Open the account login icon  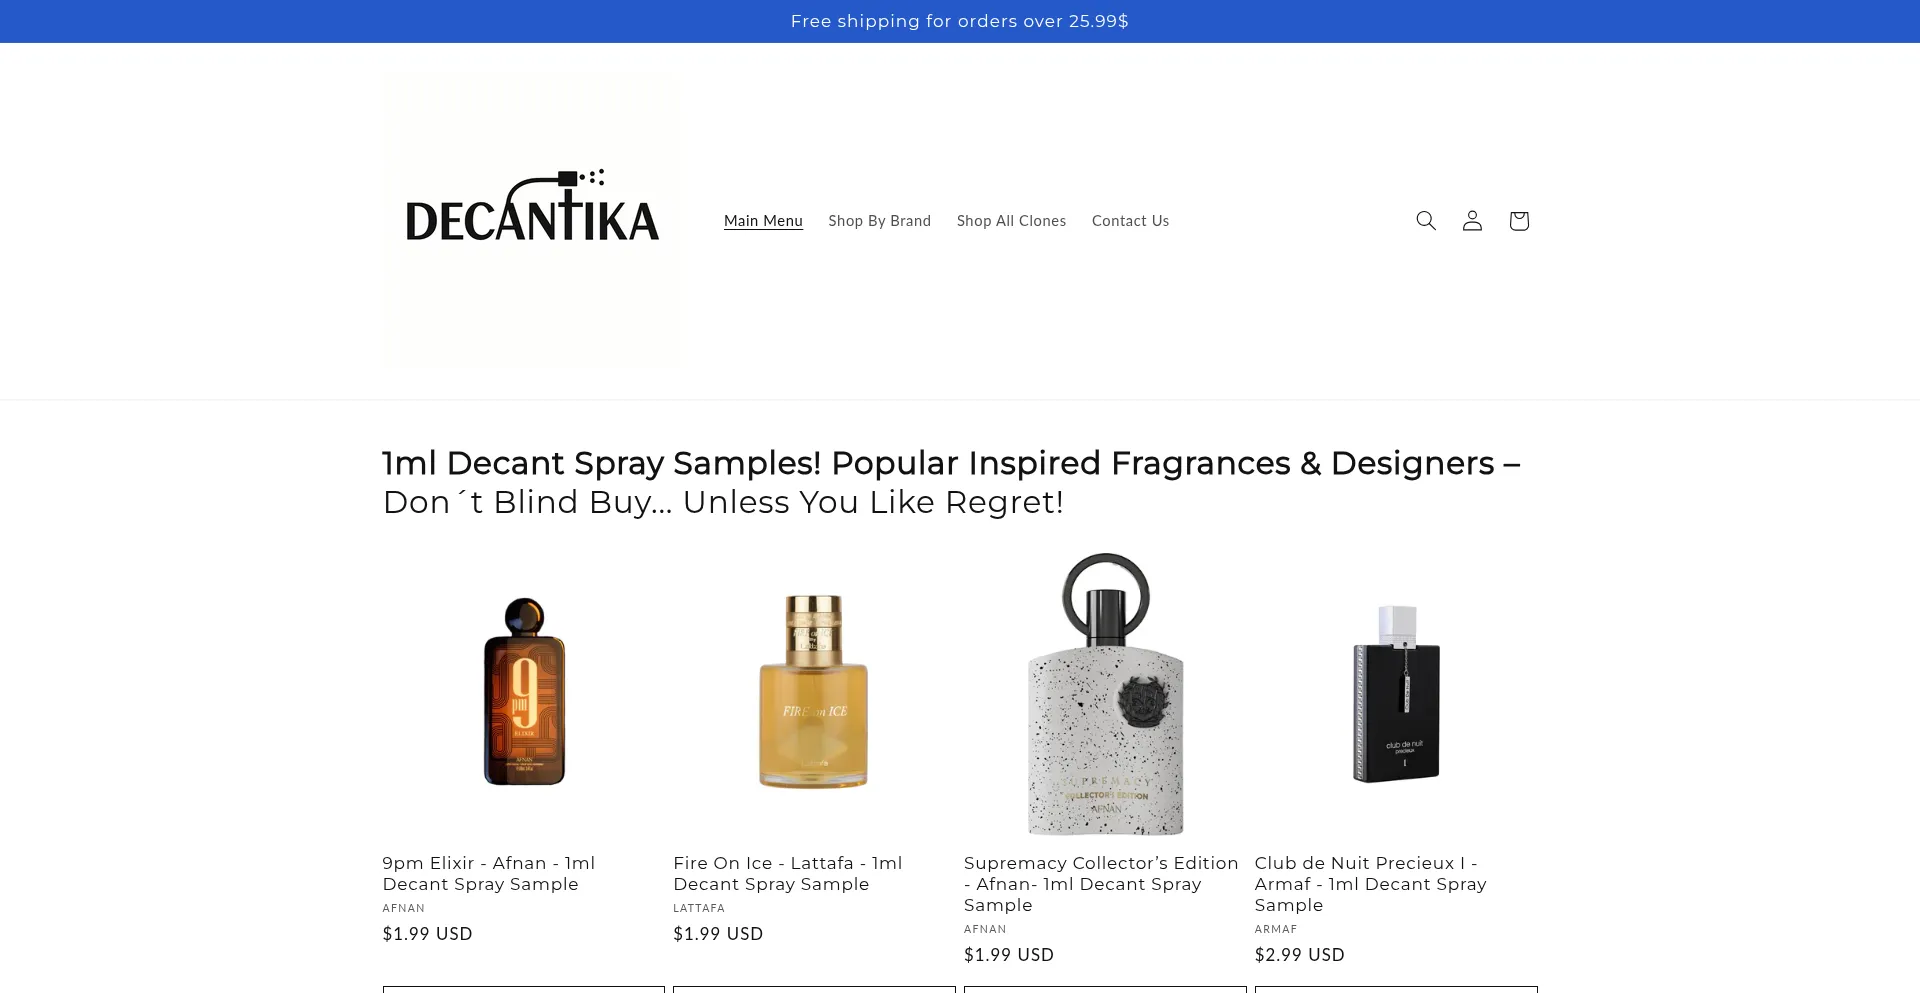pos(1472,221)
